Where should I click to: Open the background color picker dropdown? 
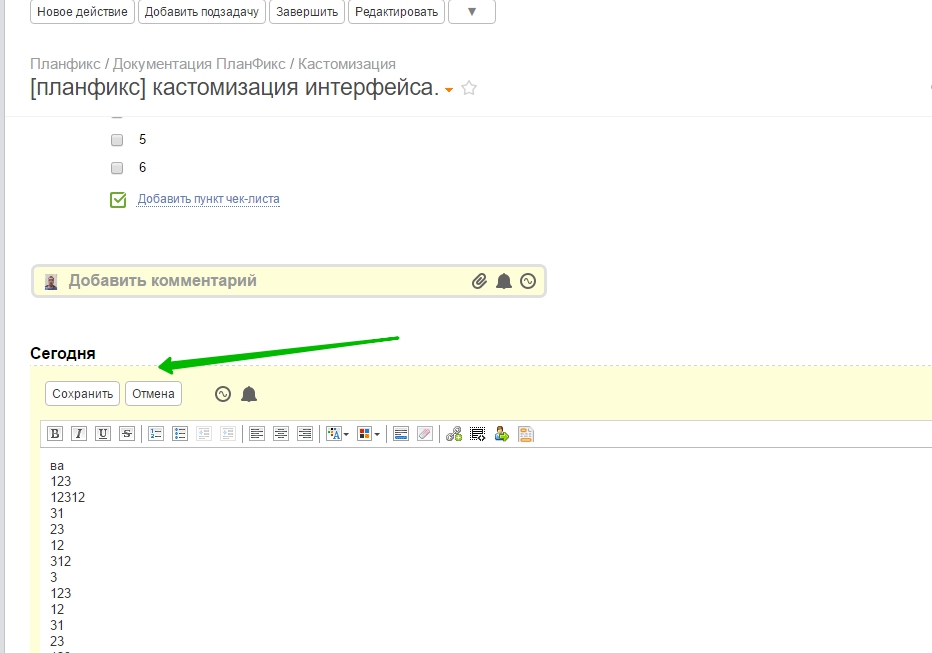pos(368,434)
